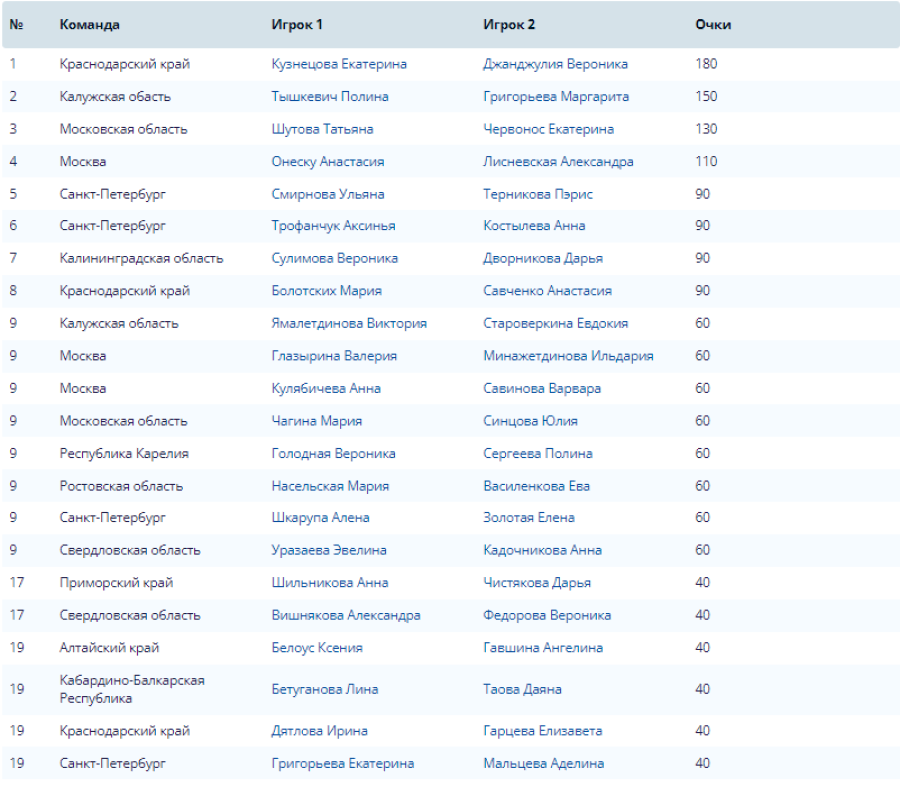Open Трофанчук Аксинья link
Image resolution: width=900 pixels, height=787 pixels.
(333, 226)
